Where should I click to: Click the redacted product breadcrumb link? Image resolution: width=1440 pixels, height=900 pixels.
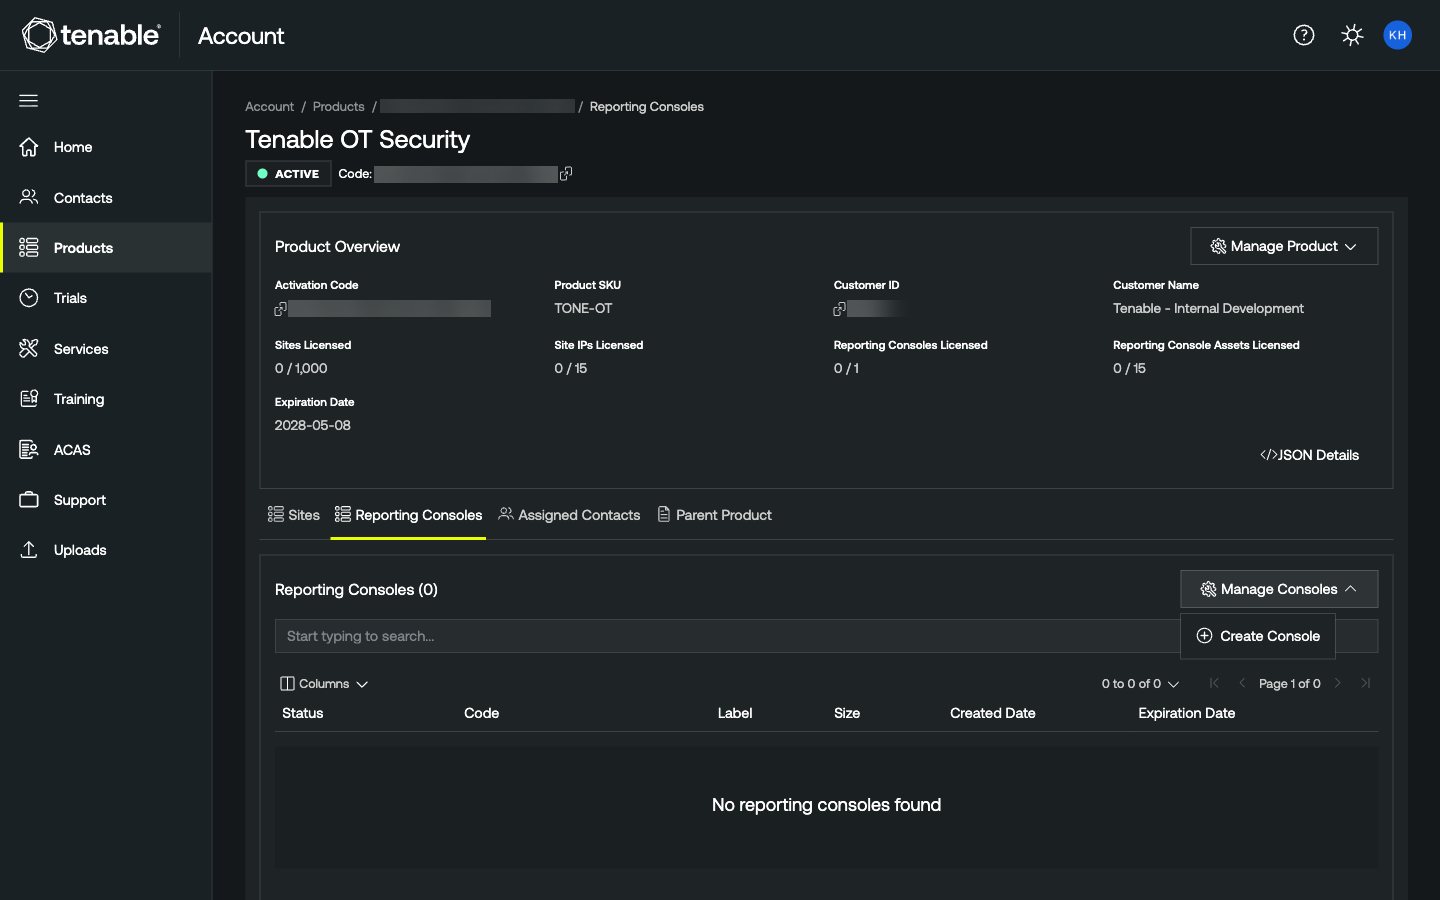477,106
